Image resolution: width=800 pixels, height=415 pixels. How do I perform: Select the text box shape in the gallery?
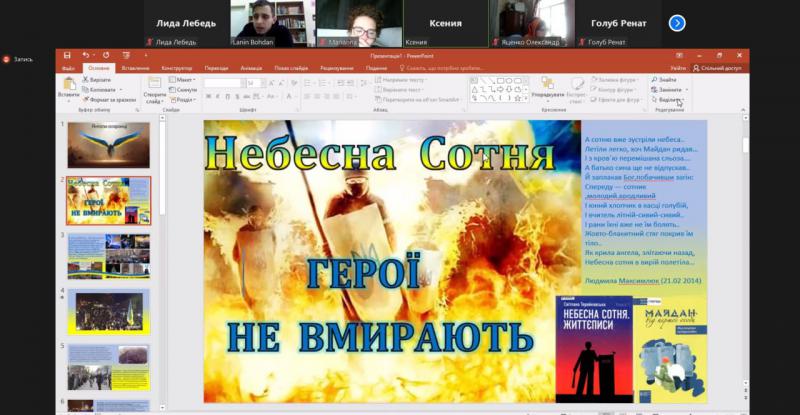(x=474, y=81)
